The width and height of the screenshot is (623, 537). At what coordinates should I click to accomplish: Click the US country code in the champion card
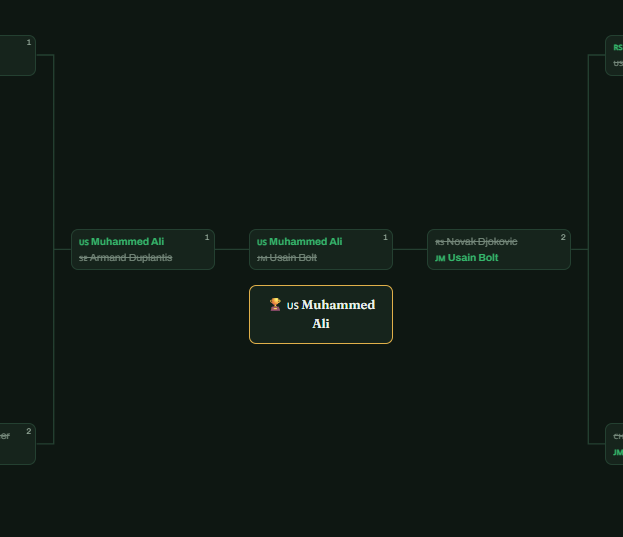pos(293,306)
